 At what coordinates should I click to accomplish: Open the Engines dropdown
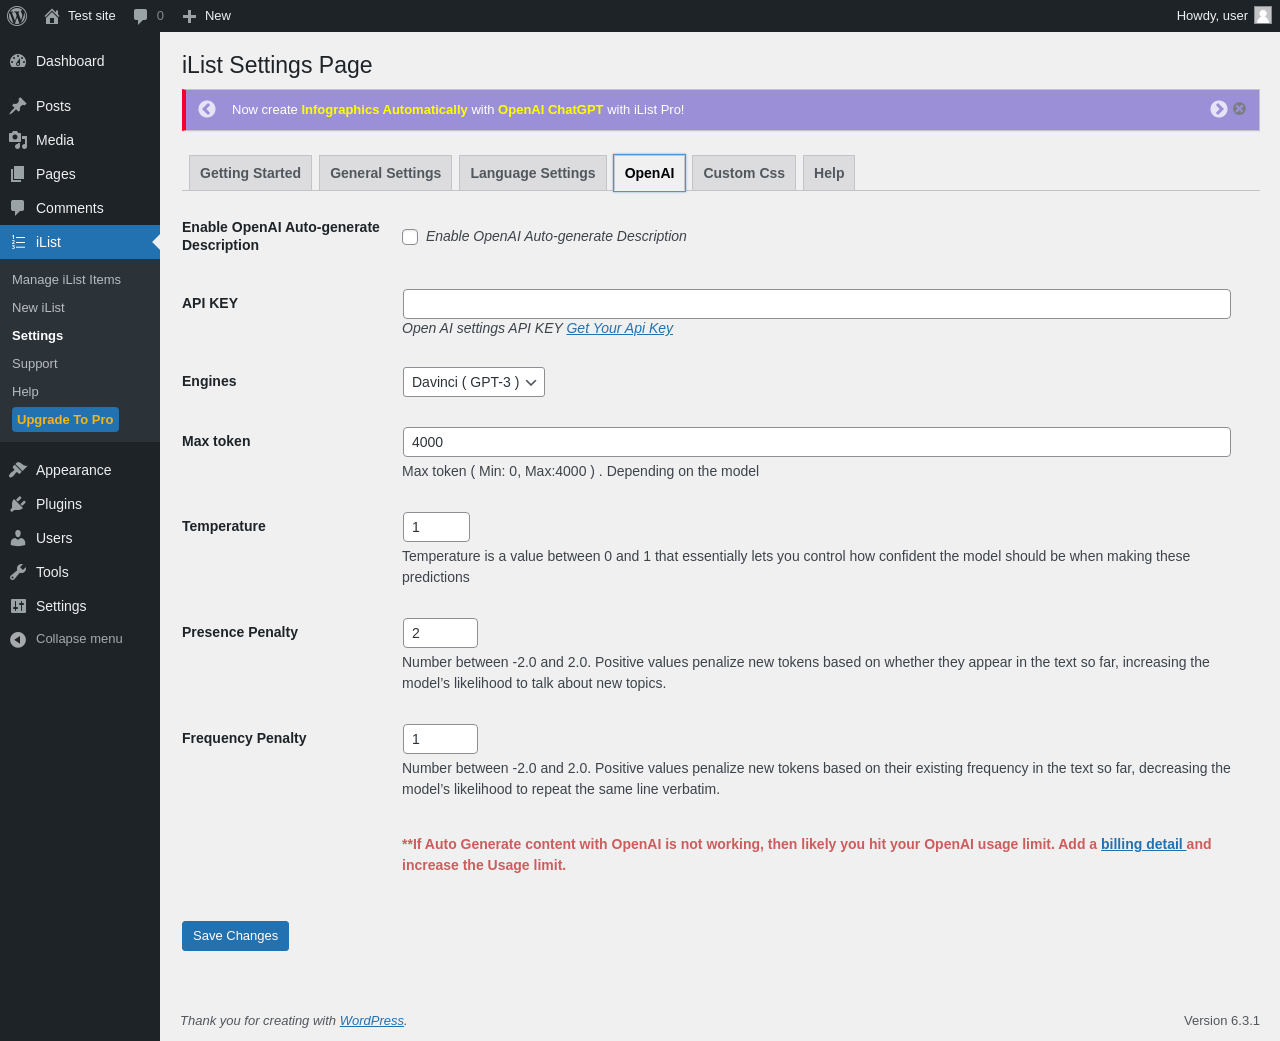474,382
